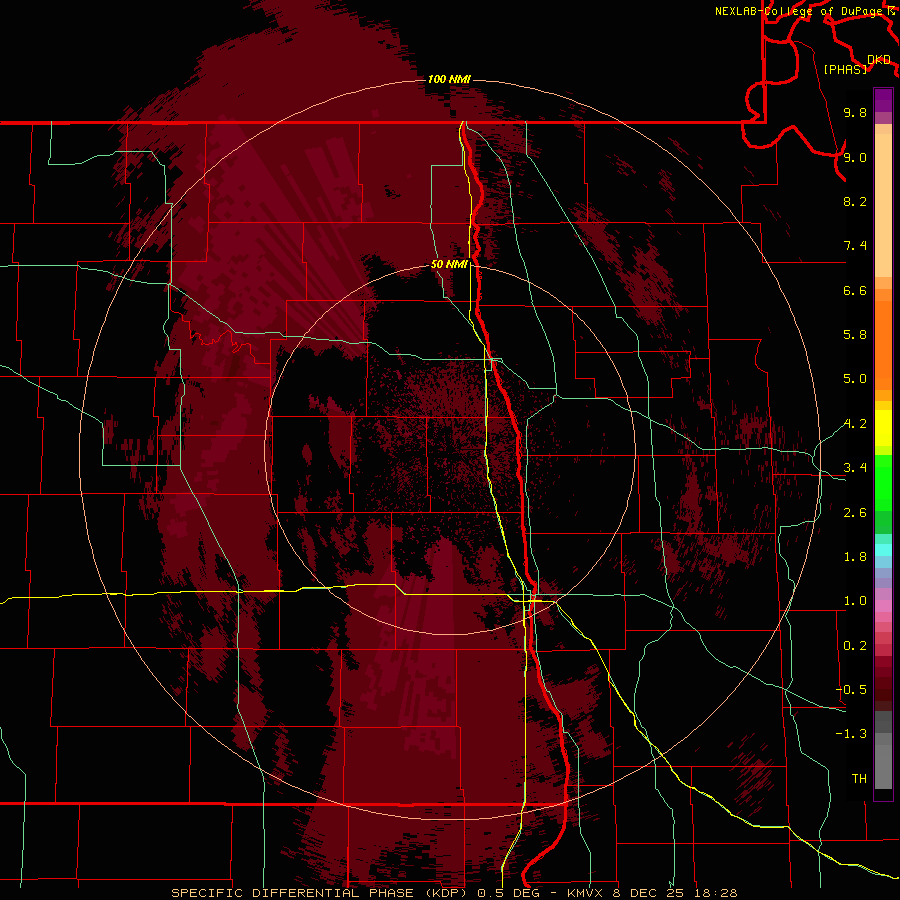Click the 9.8 value on the color scale
This screenshot has height=900, width=900.
855,112
